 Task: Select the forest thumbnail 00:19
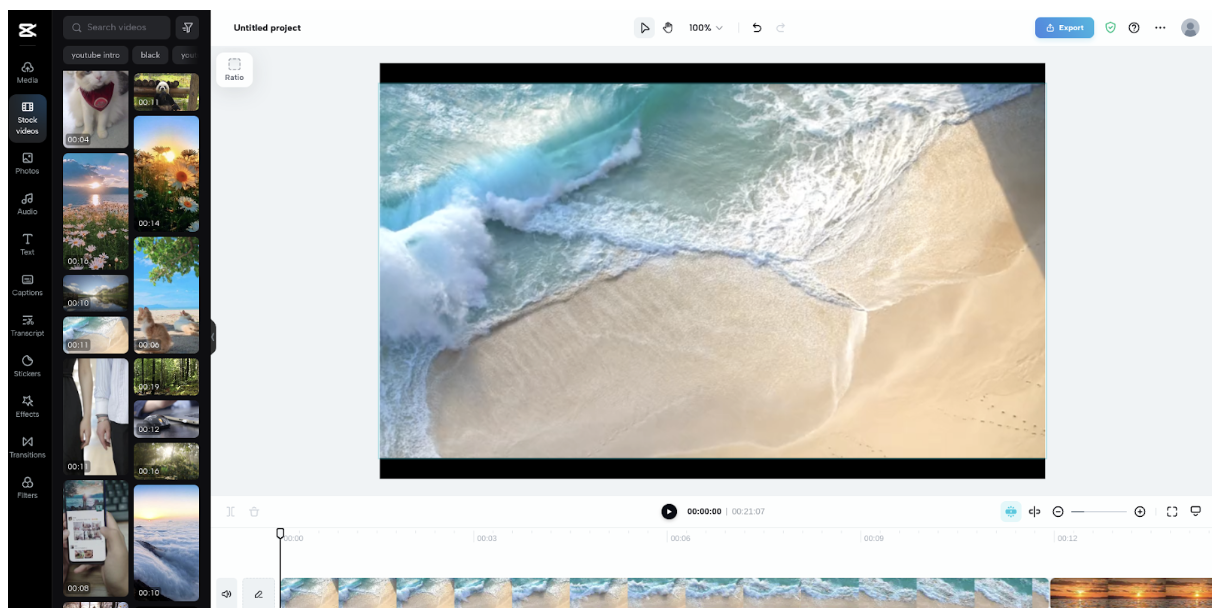(166, 377)
